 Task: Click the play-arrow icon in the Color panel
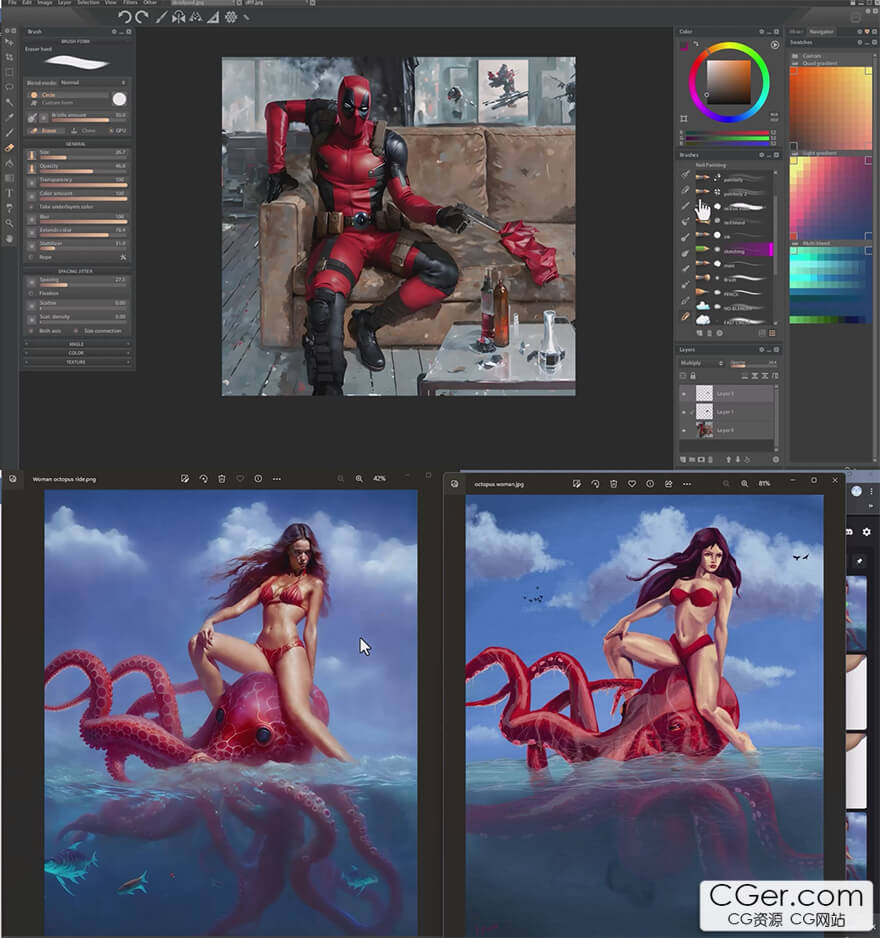775,45
